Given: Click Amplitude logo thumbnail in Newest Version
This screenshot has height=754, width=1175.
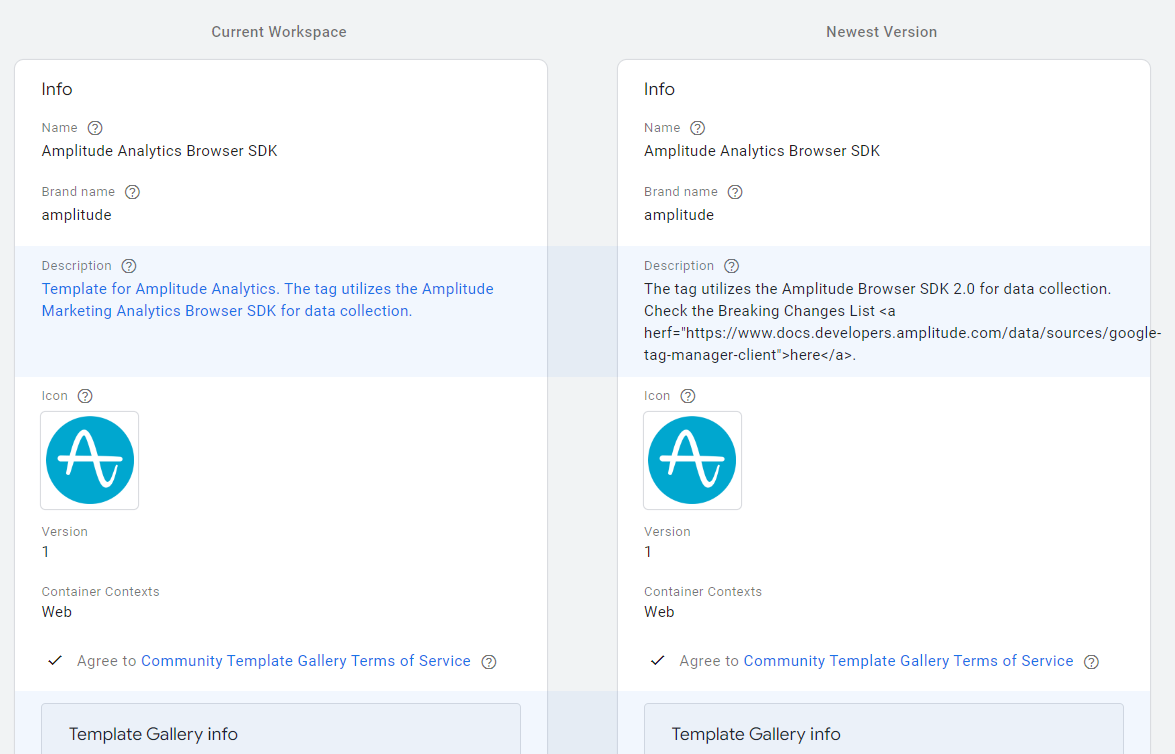Looking at the screenshot, I should coord(692,460).
